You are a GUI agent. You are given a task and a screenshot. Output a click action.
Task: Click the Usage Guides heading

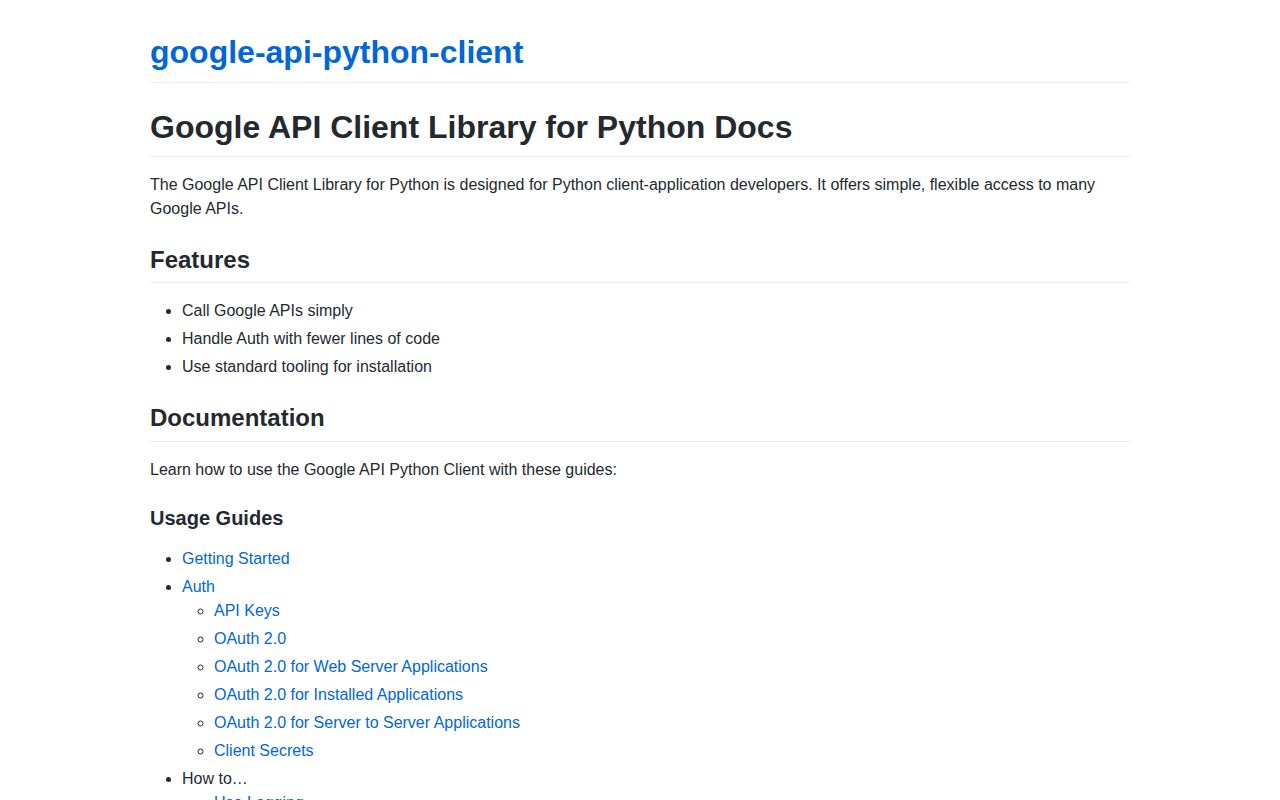tap(216, 518)
